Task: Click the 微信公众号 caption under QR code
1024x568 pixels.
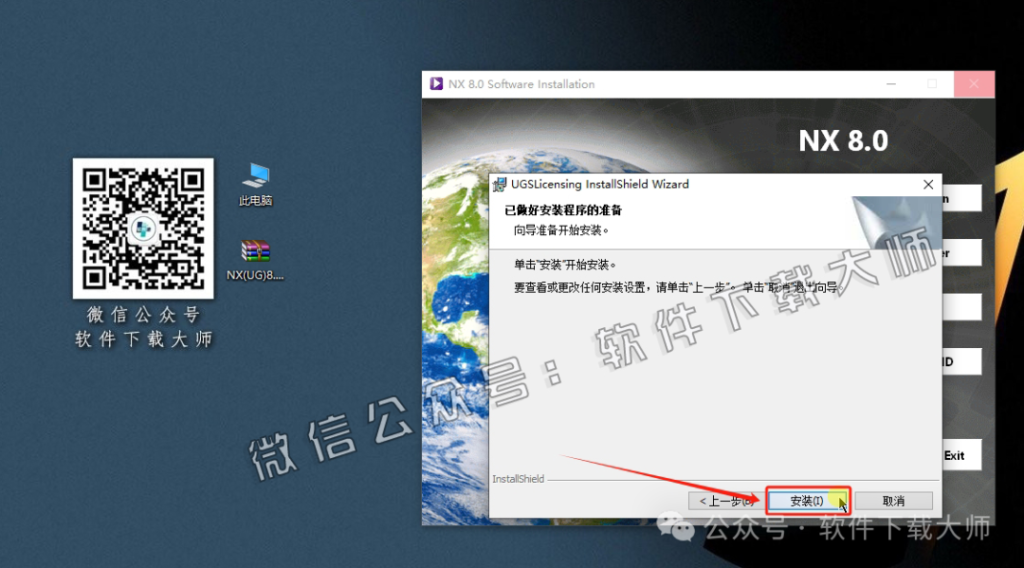Action: (143, 315)
